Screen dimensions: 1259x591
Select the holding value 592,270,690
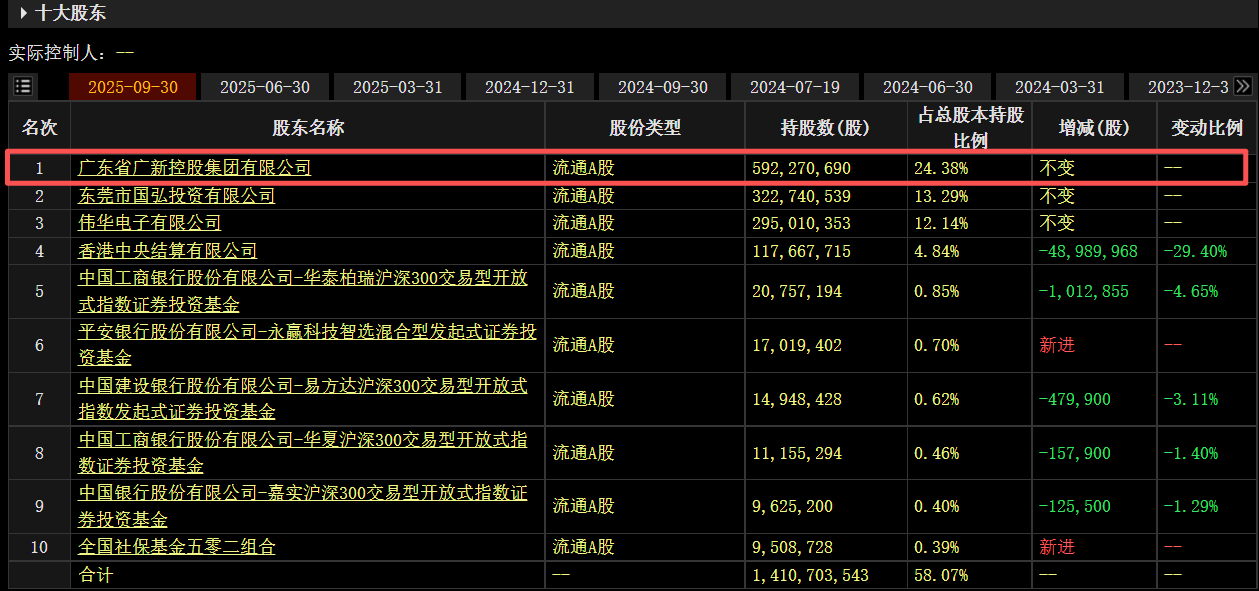(x=802, y=168)
